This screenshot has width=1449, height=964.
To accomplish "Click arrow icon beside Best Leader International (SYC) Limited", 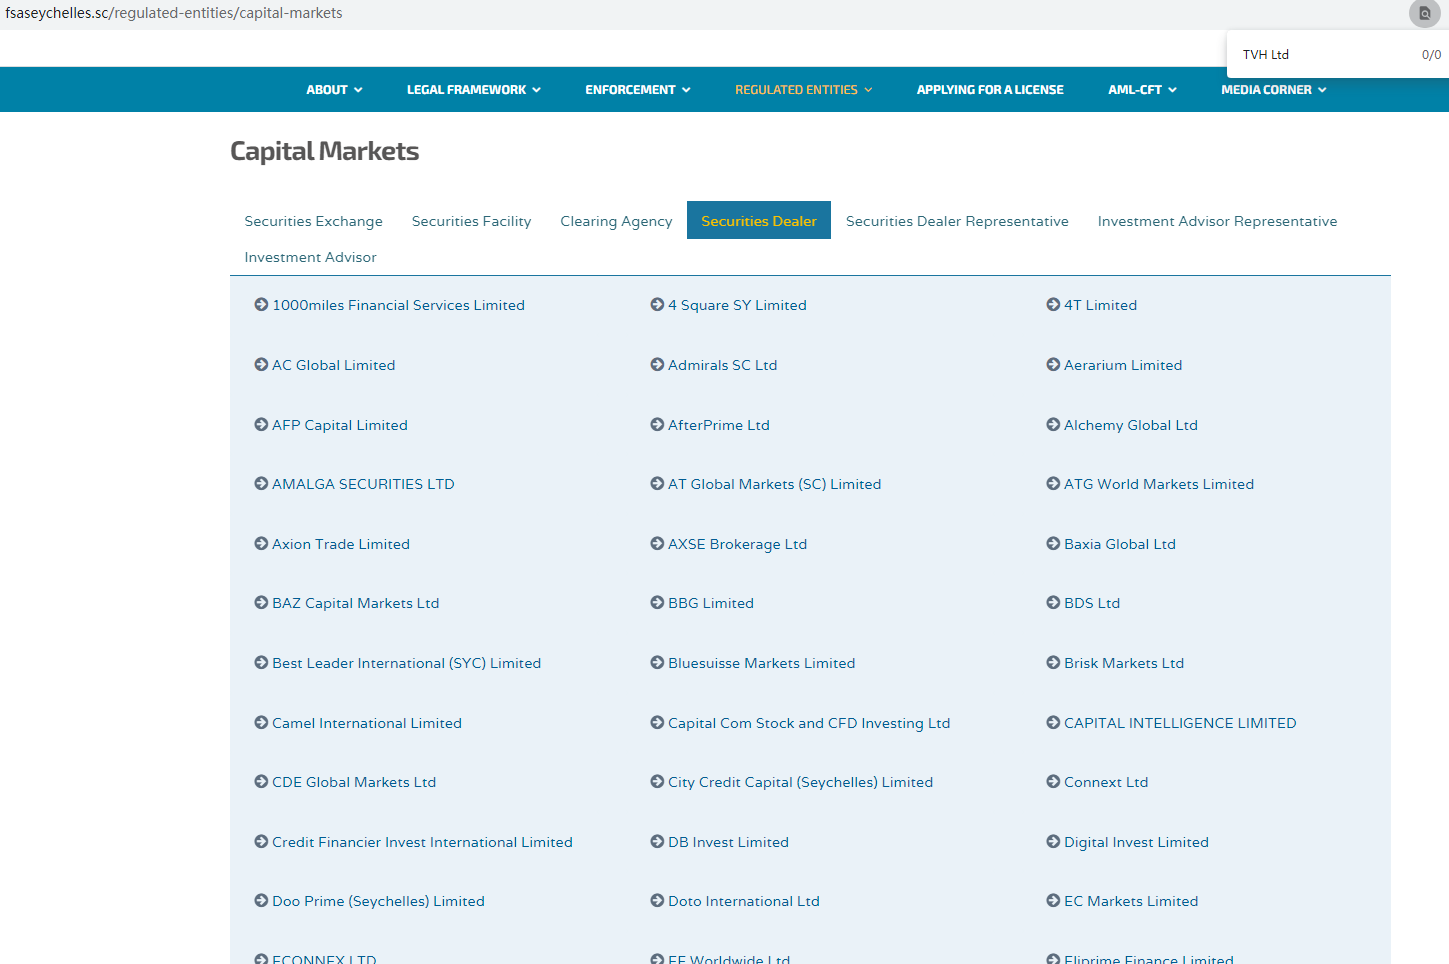I will tap(261, 663).
